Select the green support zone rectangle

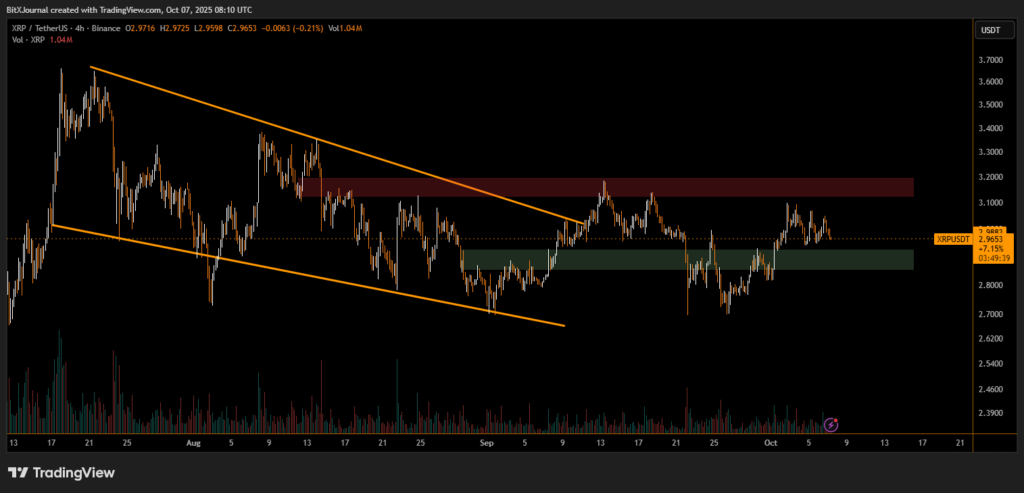700,259
